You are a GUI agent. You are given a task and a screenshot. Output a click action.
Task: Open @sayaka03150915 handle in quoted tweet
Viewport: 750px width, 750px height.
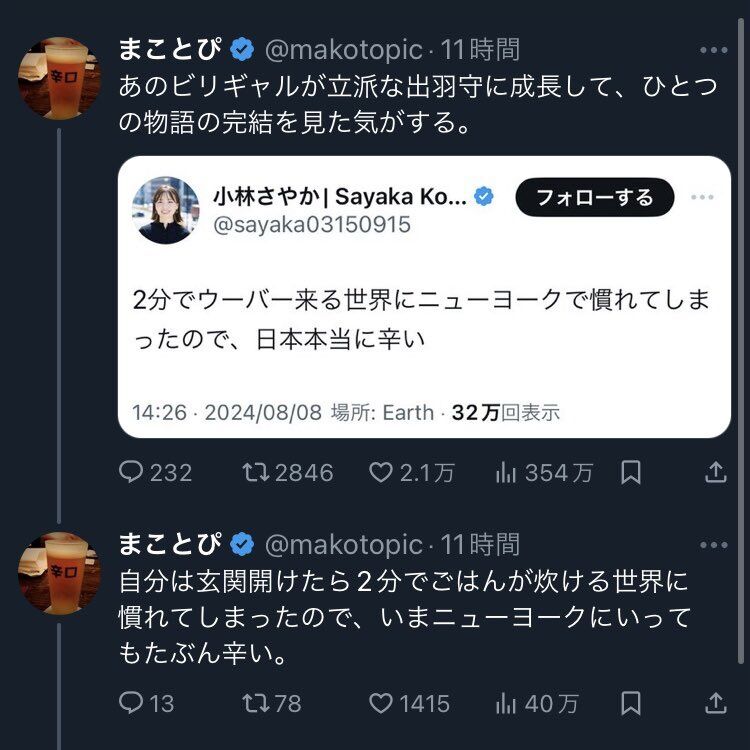click(x=312, y=225)
